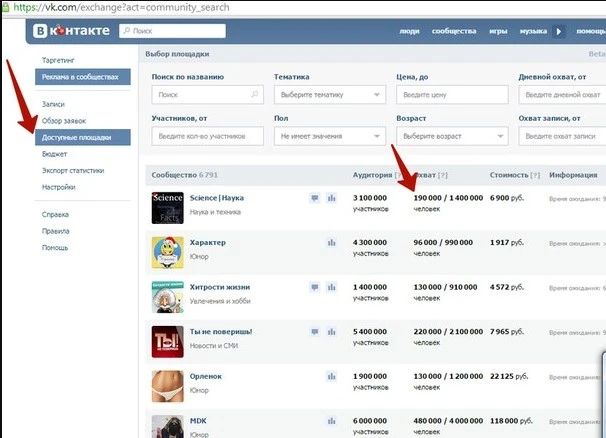Open the comment icon for Ты не поверишь!
This screenshot has width=606, height=438.
315,332
